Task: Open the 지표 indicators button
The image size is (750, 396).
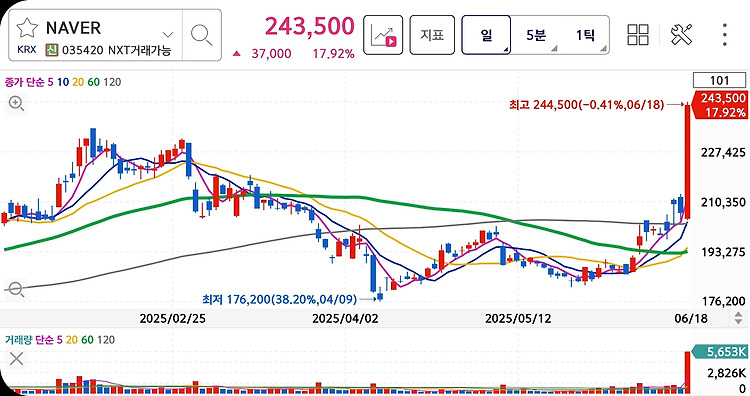Action: click(432, 35)
